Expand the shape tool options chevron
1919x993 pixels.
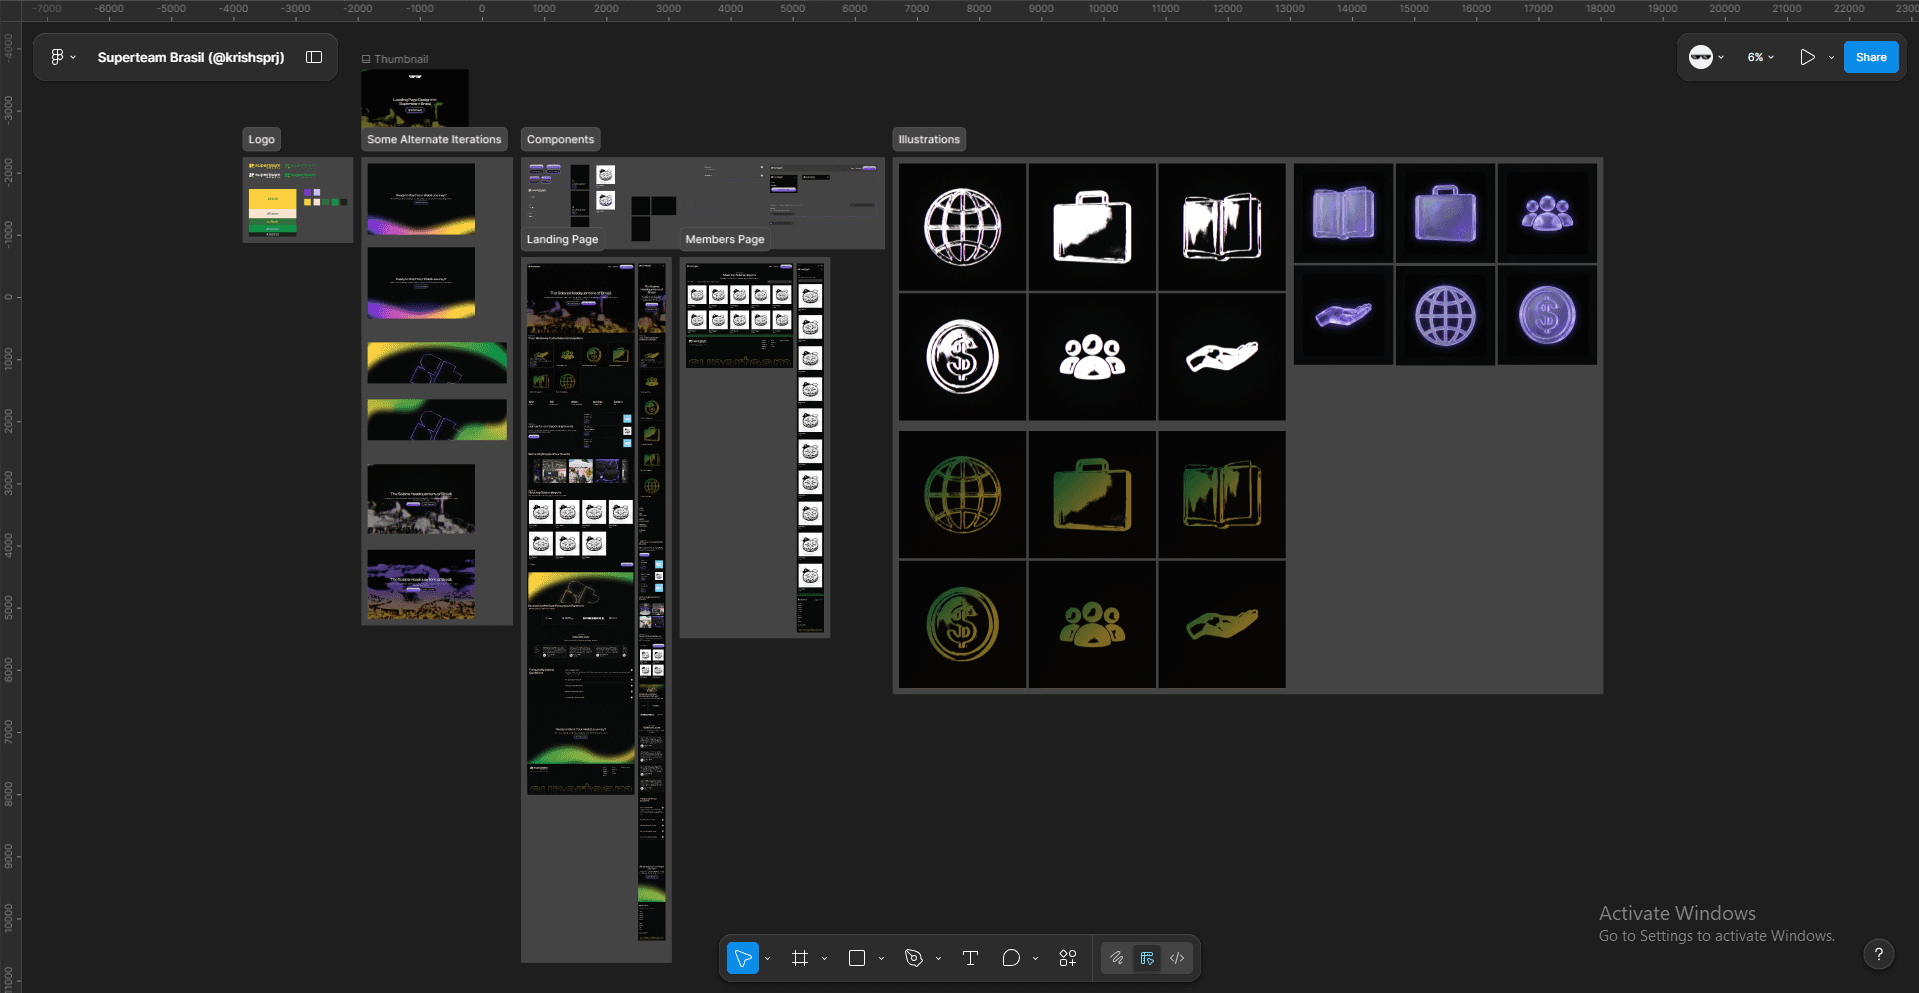click(x=880, y=957)
